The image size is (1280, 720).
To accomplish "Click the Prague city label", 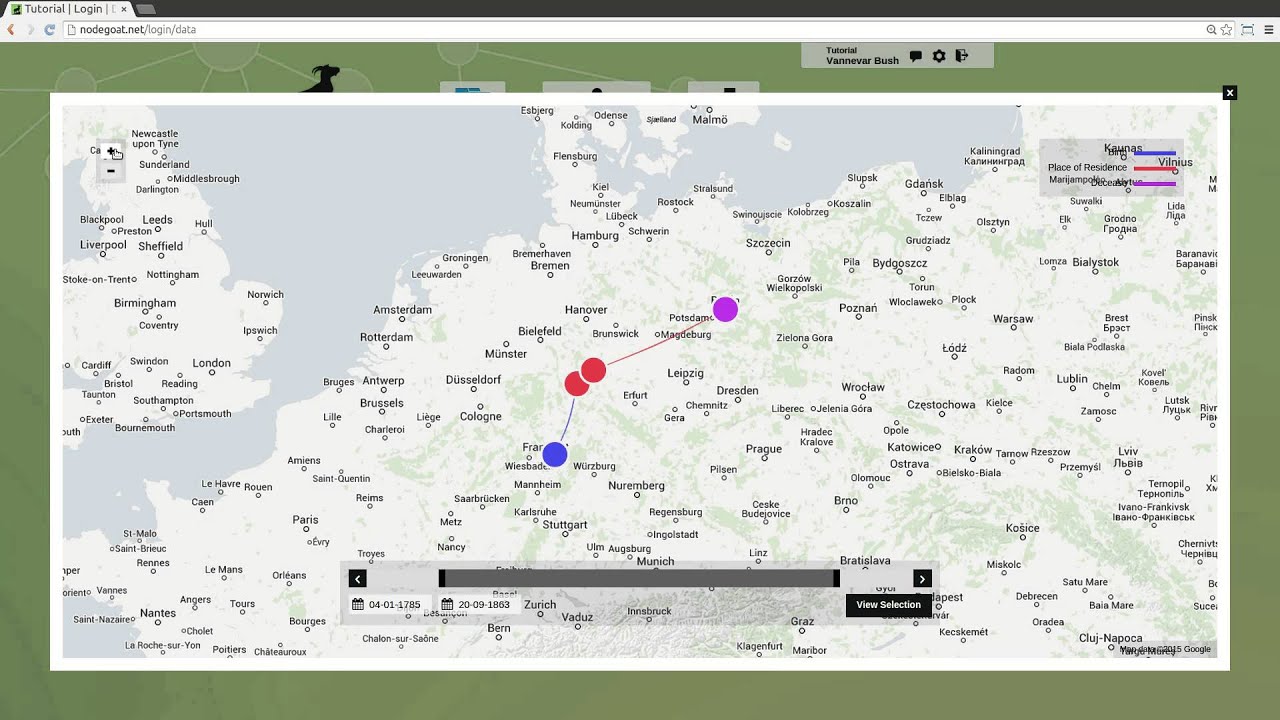I will click(x=764, y=449).
